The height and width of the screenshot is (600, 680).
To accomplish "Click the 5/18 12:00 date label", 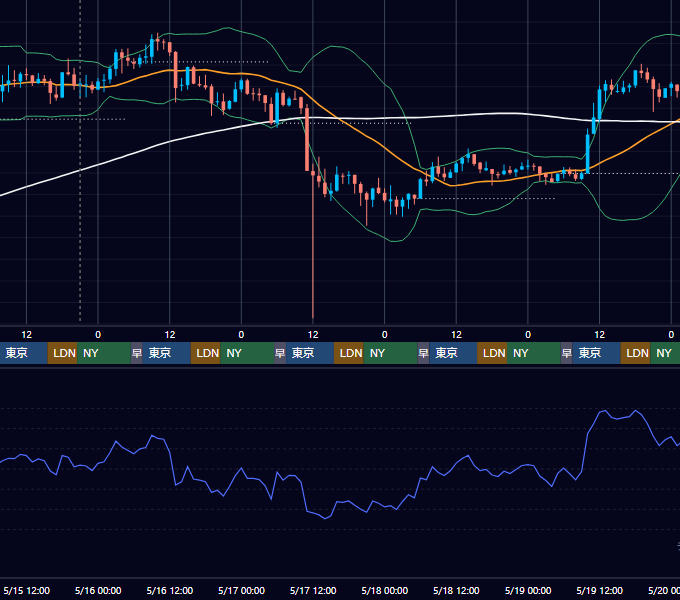I will (456, 590).
